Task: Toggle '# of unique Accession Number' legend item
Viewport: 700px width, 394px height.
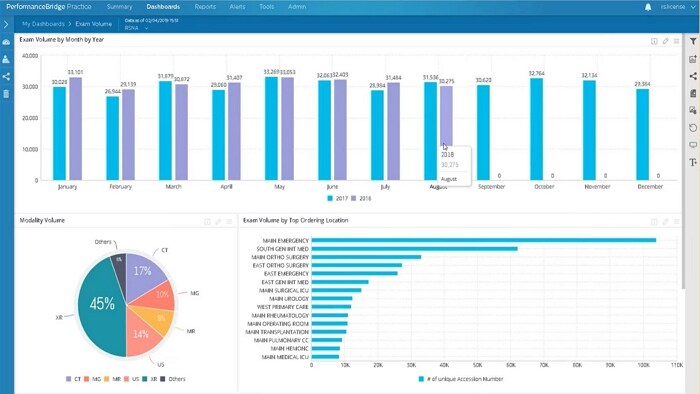Action: click(461, 379)
